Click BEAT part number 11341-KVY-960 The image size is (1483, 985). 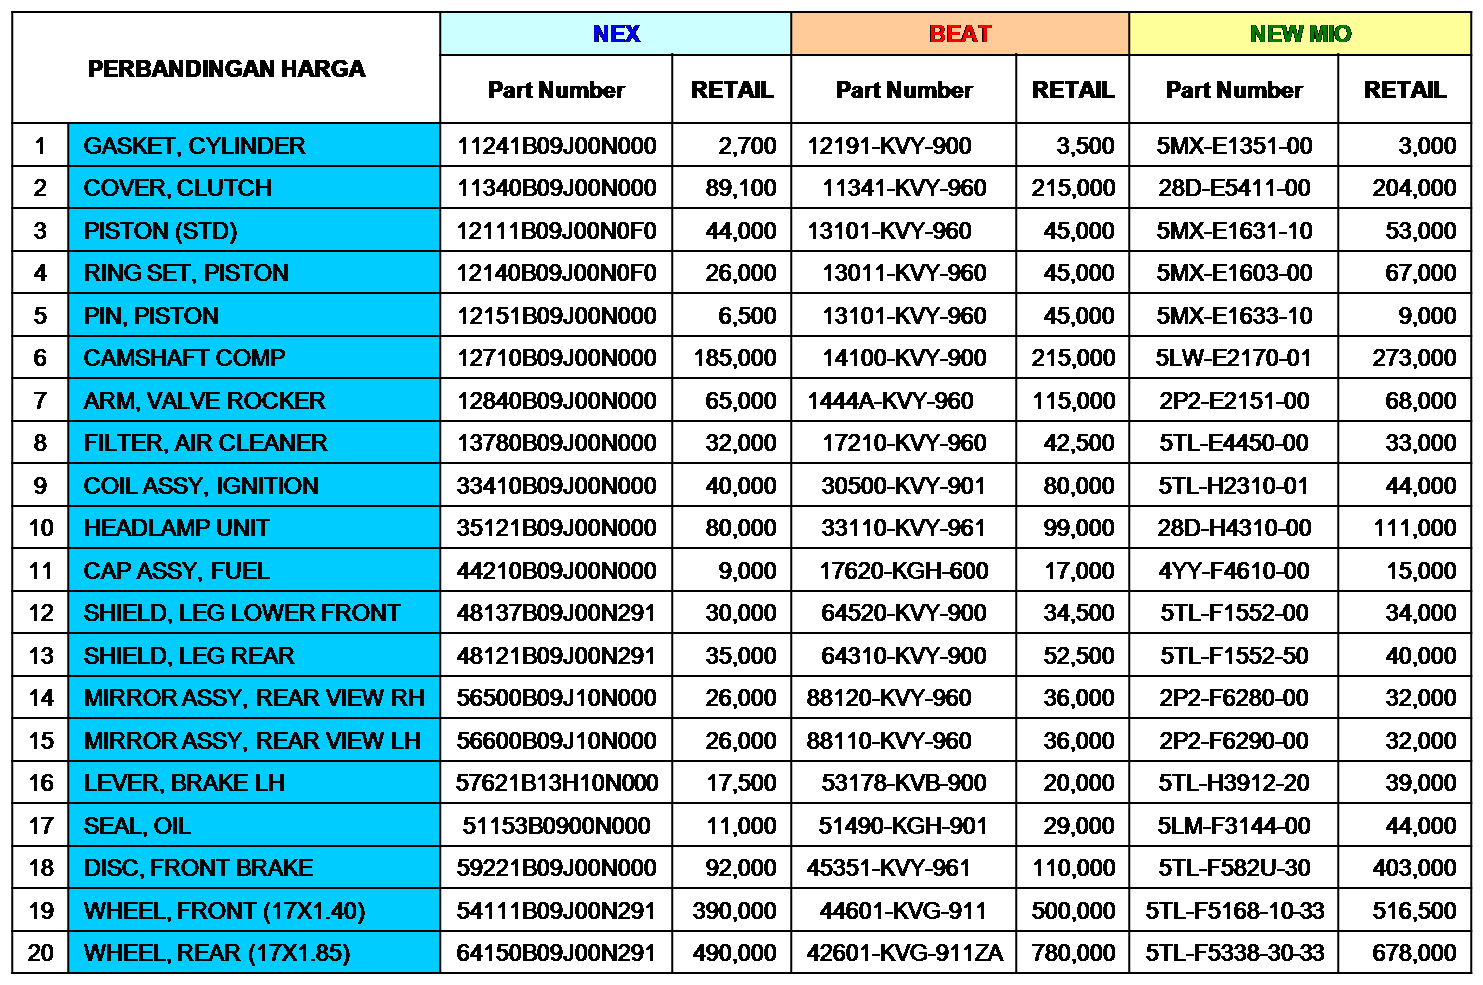(904, 188)
